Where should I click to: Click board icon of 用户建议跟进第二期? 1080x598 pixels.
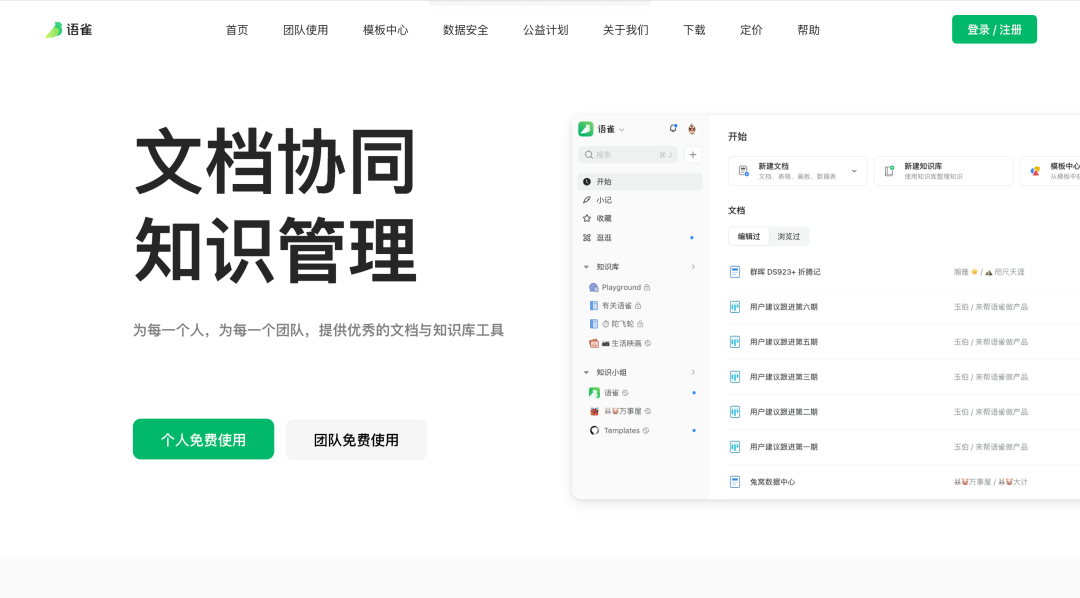coord(735,412)
